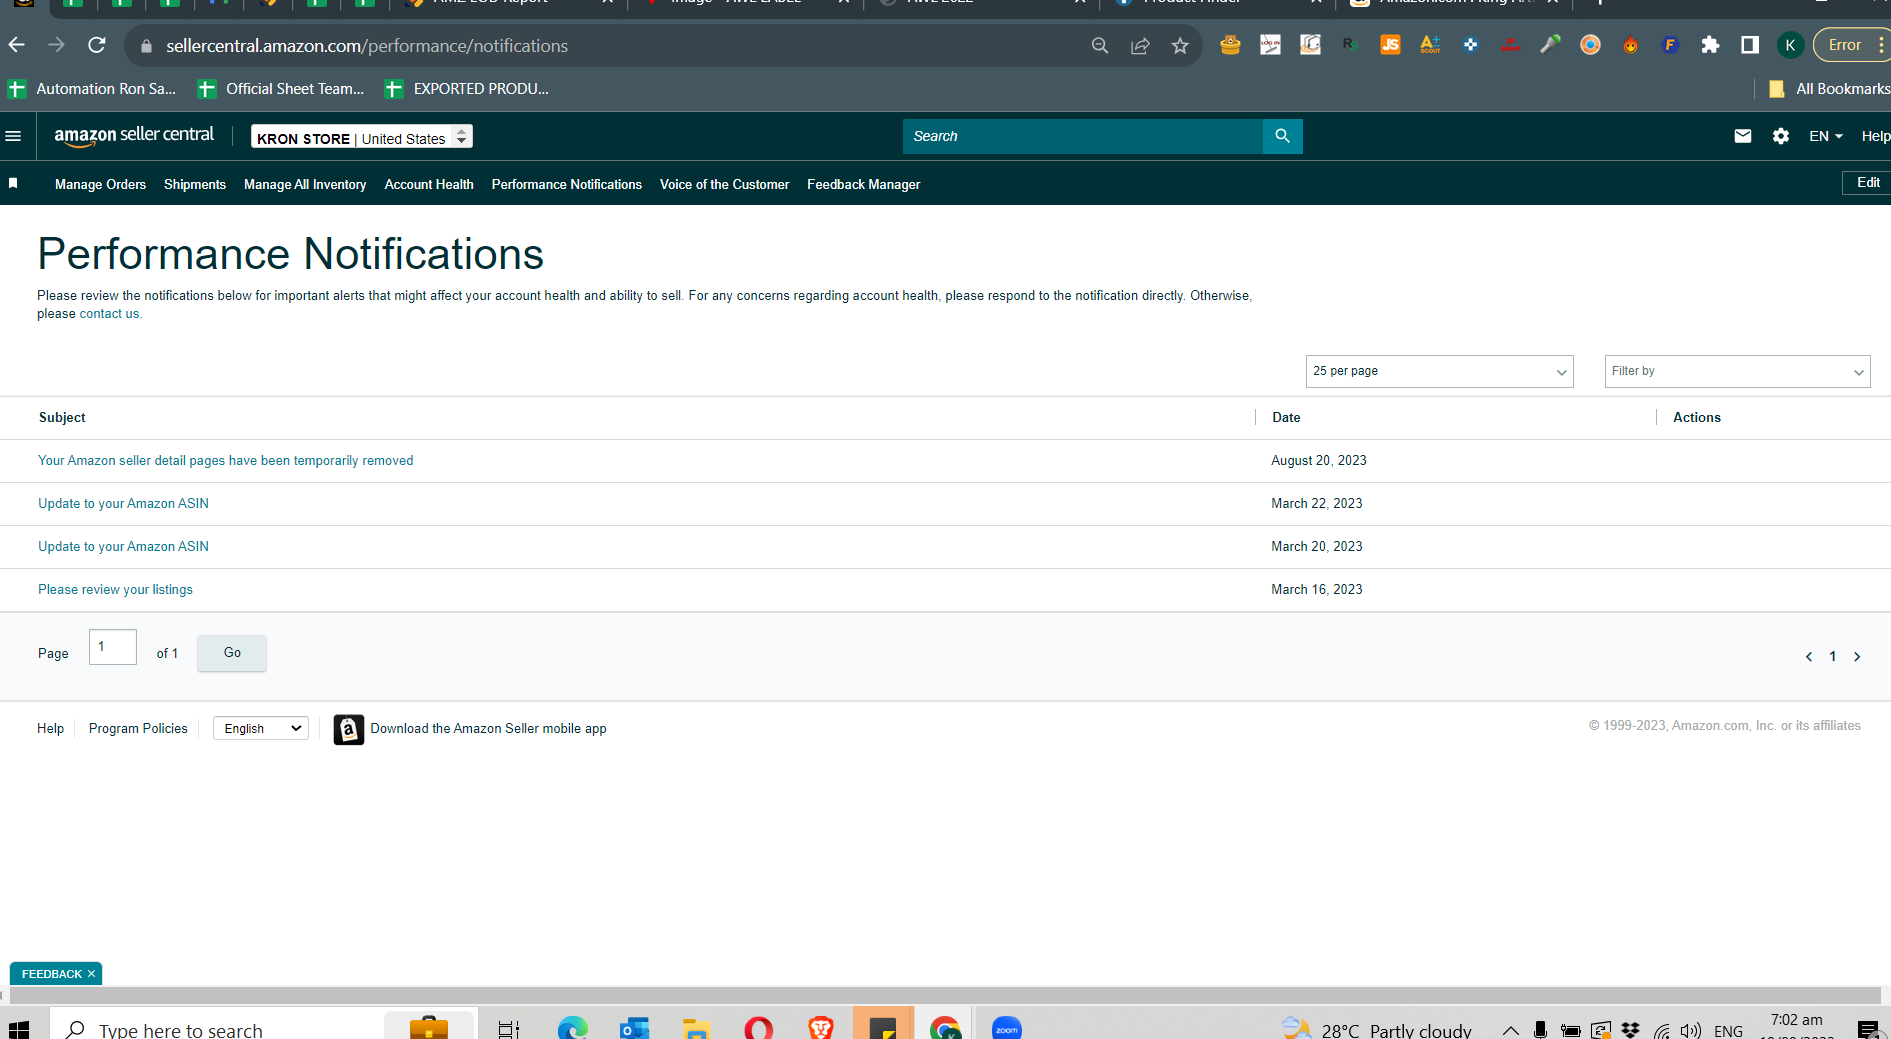This screenshot has height=1039, width=1891.
Task: Open the Chrome profile K avatar
Action: [x=1790, y=45]
